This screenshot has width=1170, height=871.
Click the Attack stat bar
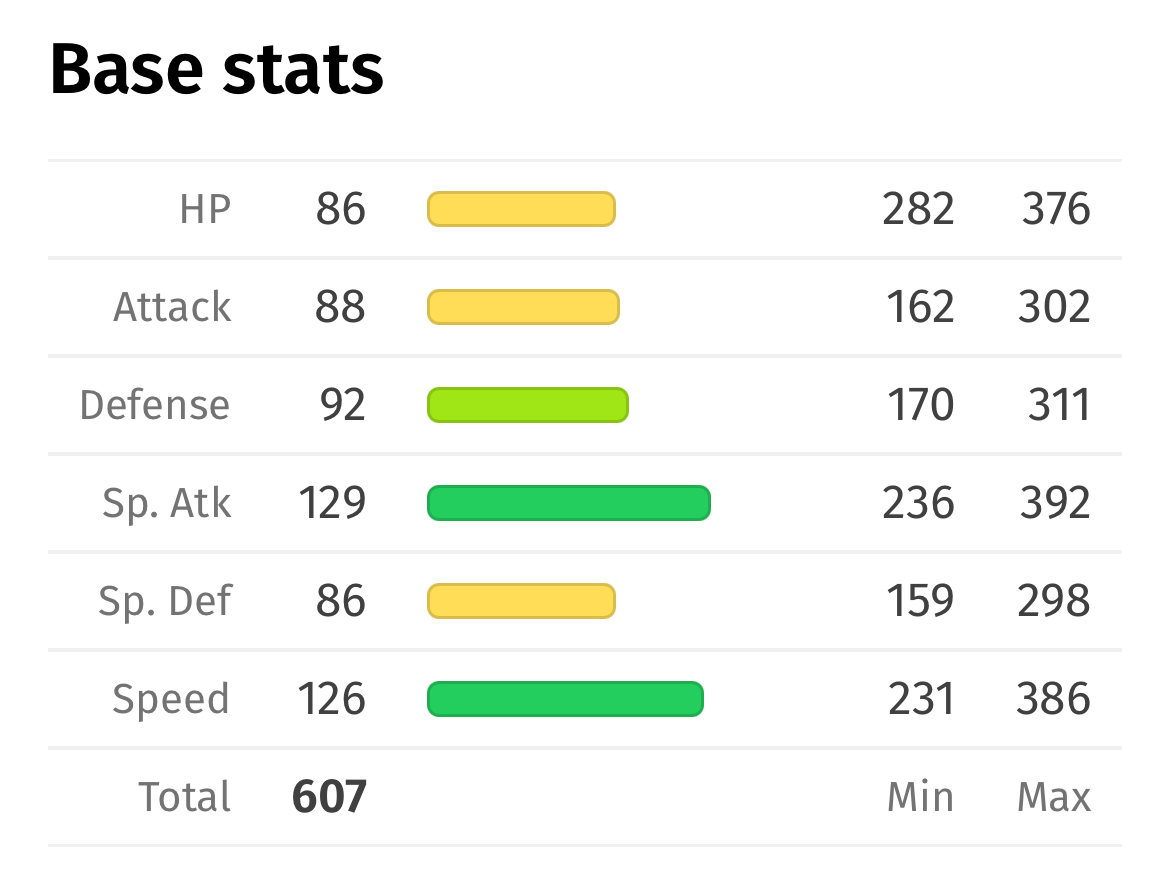click(523, 307)
